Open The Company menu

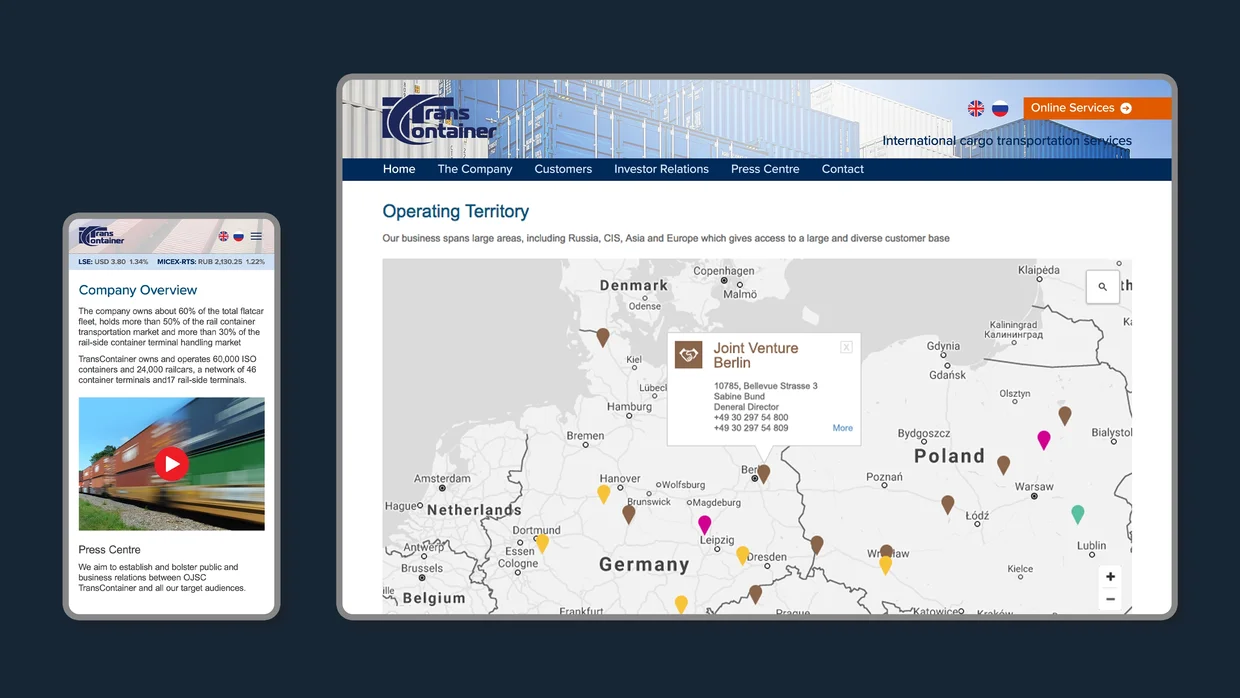[x=474, y=169]
